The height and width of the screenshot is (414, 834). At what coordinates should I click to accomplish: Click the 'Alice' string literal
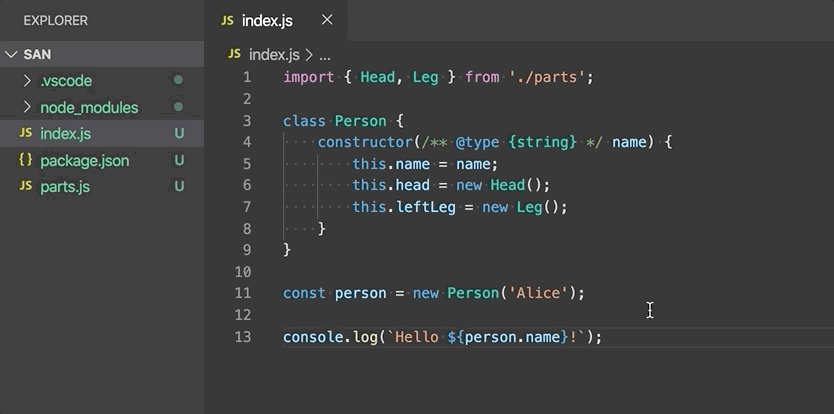(538, 293)
